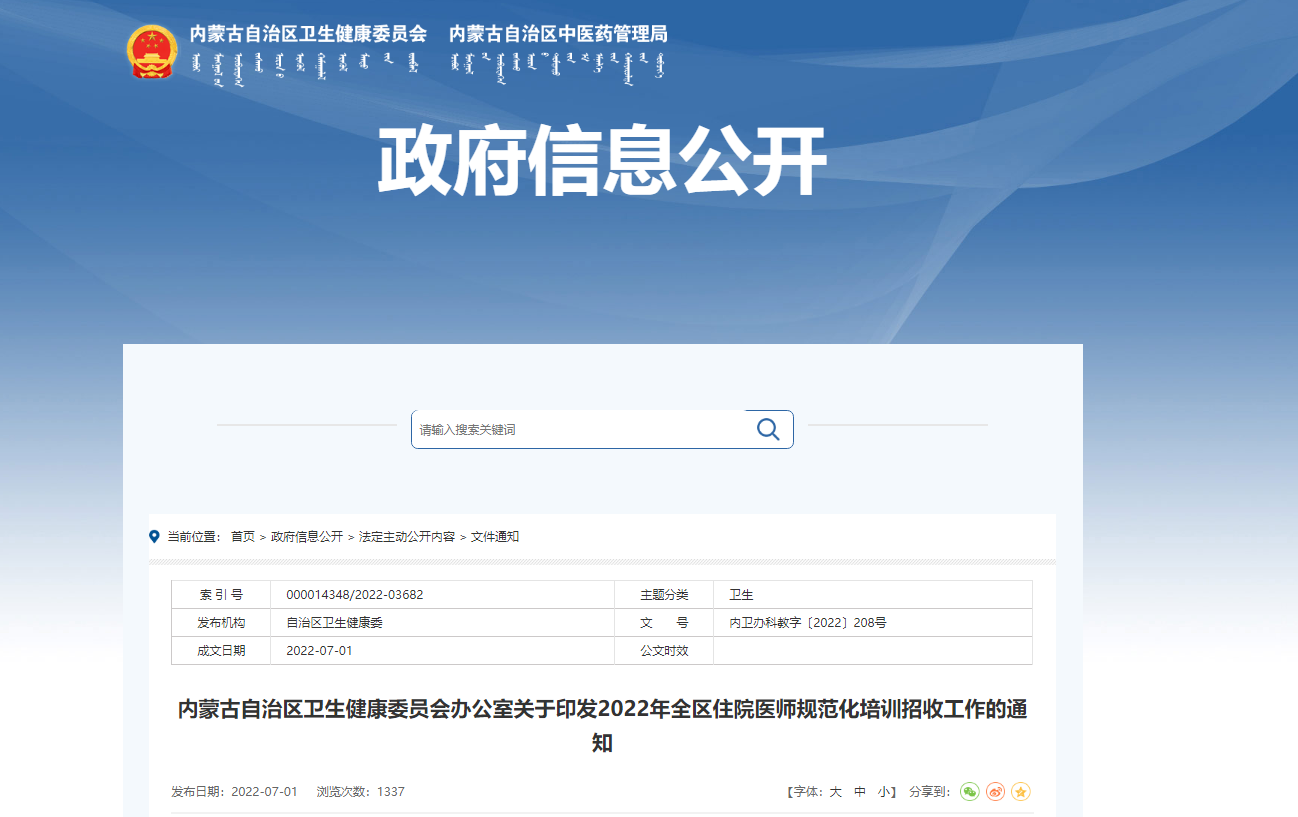Click the location pin icon
Image resolution: width=1298 pixels, height=817 pixels.
154,536
